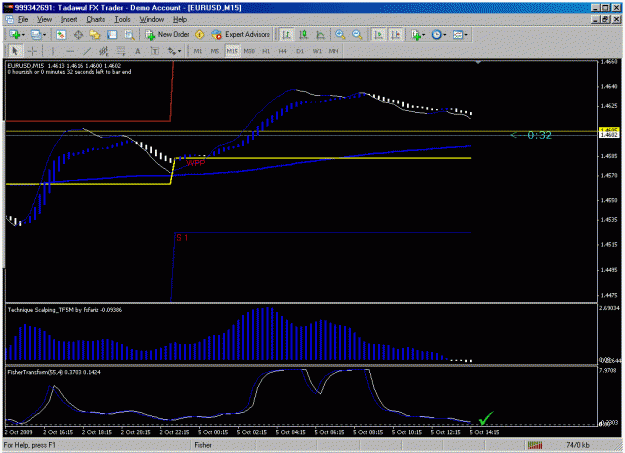This screenshot has width=625, height=453.
Task: Toggle the Terminal window icon
Action: (x=112, y=35)
